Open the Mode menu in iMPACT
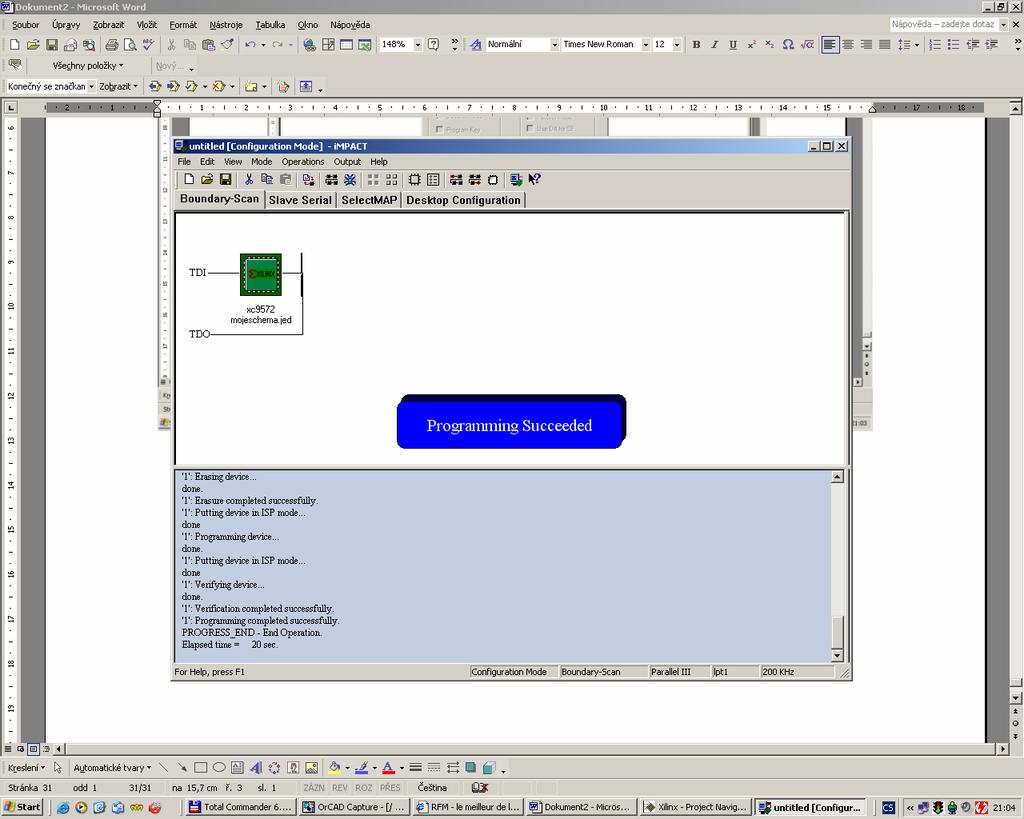Screen dimensions: 1024x819 point(261,162)
